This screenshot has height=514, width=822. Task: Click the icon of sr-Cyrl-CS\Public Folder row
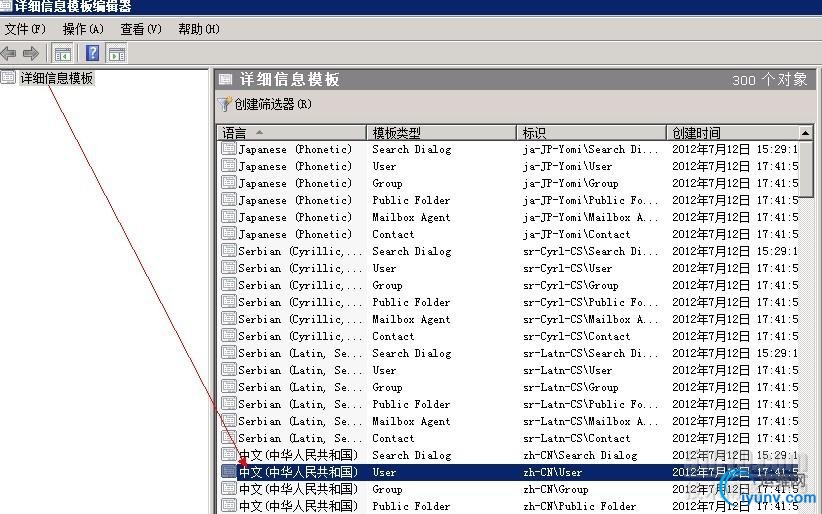pos(229,302)
